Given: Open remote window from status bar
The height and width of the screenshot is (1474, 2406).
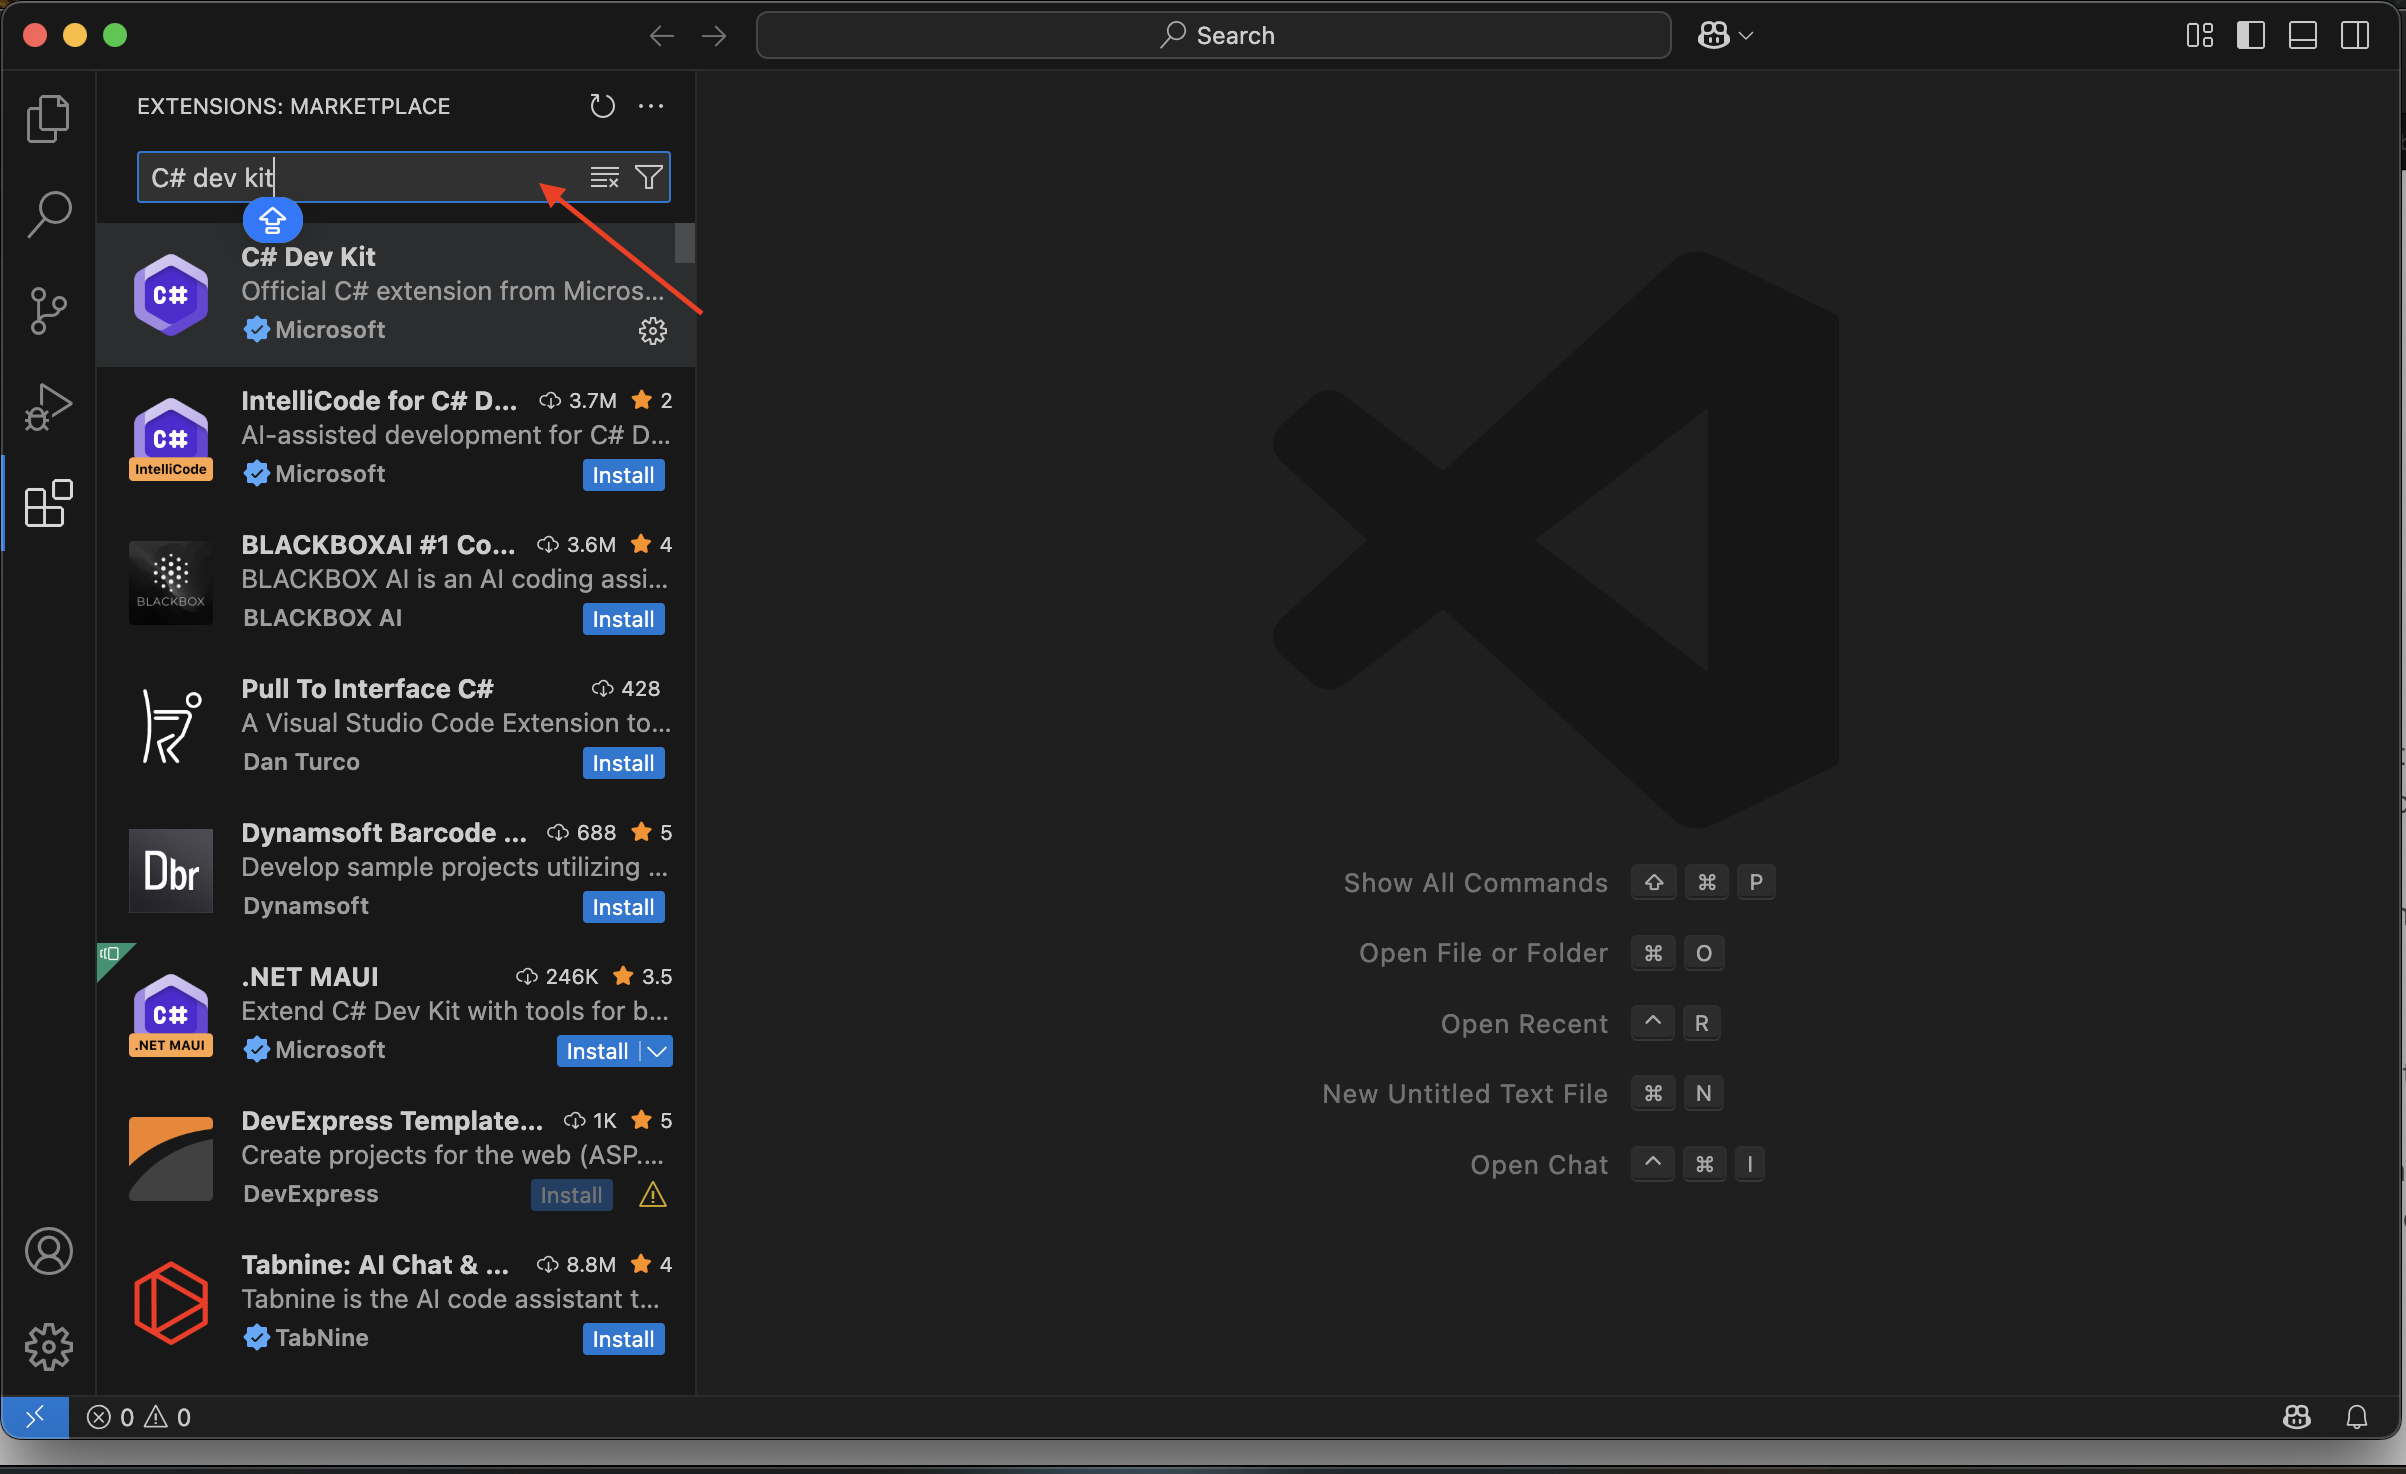Looking at the screenshot, I should click(35, 1416).
